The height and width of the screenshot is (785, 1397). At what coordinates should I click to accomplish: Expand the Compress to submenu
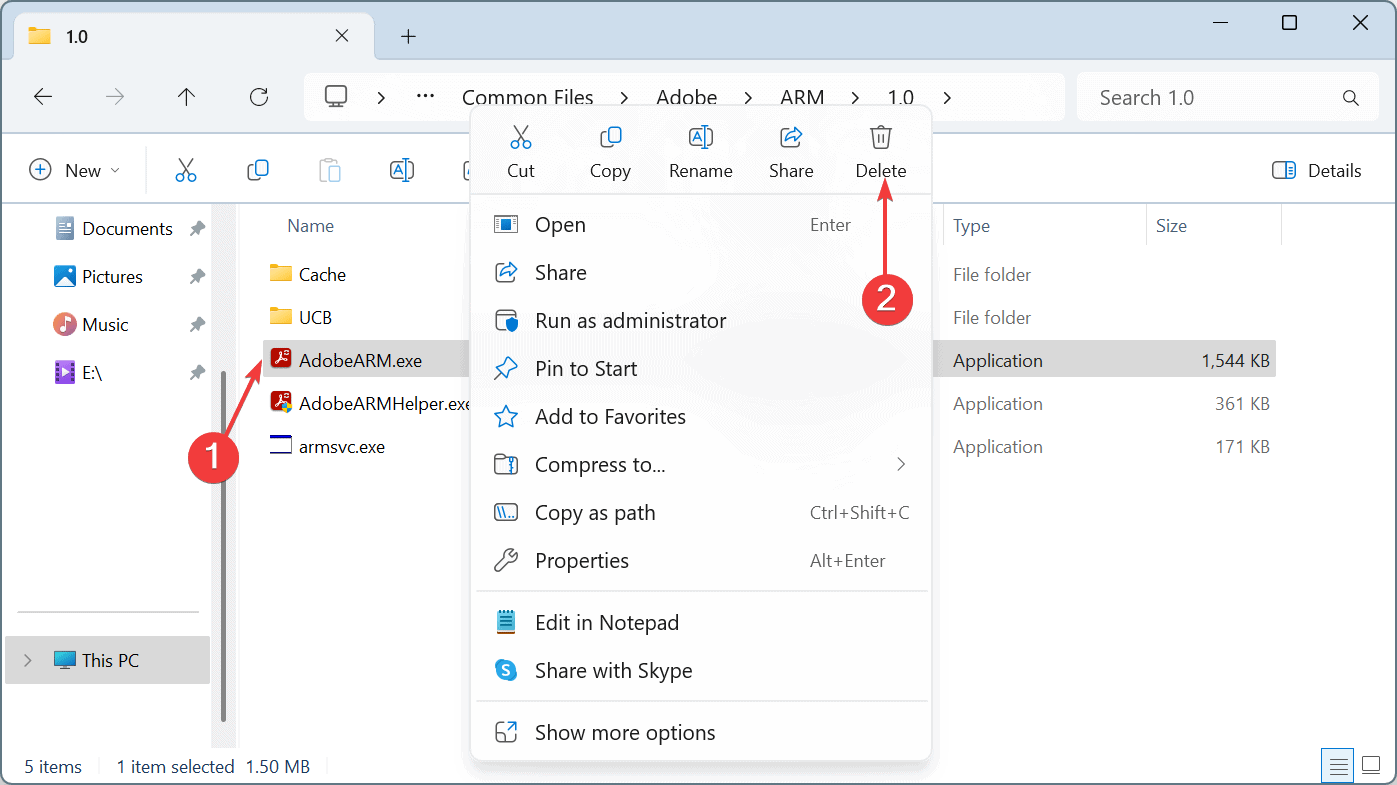coord(900,464)
